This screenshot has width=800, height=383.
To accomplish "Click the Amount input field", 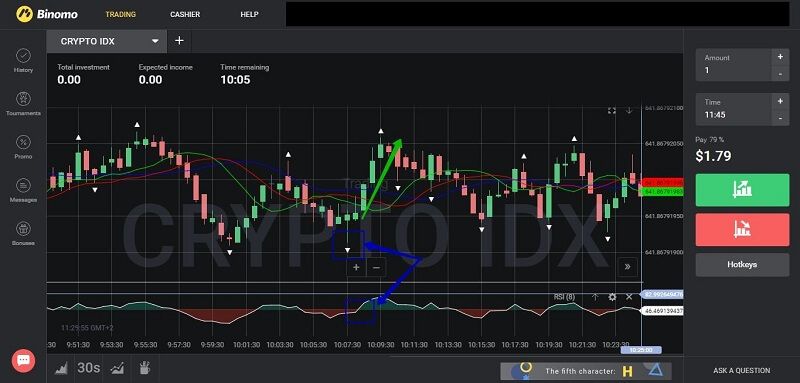I will [734, 65].
